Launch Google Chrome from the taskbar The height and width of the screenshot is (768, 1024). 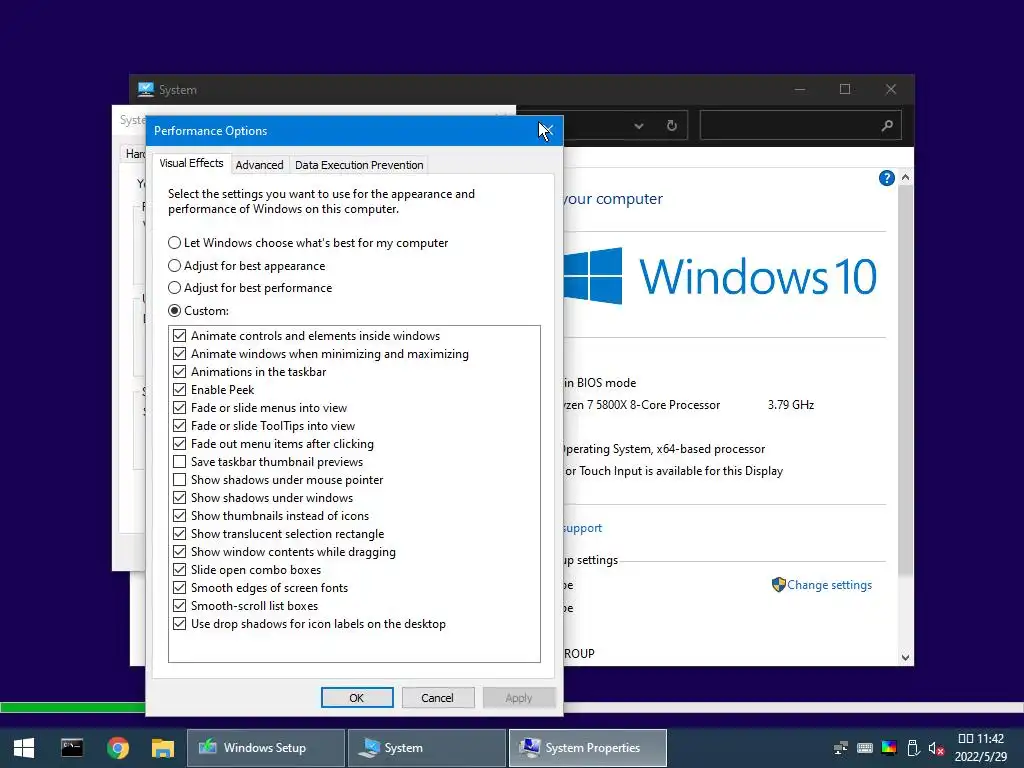click(118, 748)
